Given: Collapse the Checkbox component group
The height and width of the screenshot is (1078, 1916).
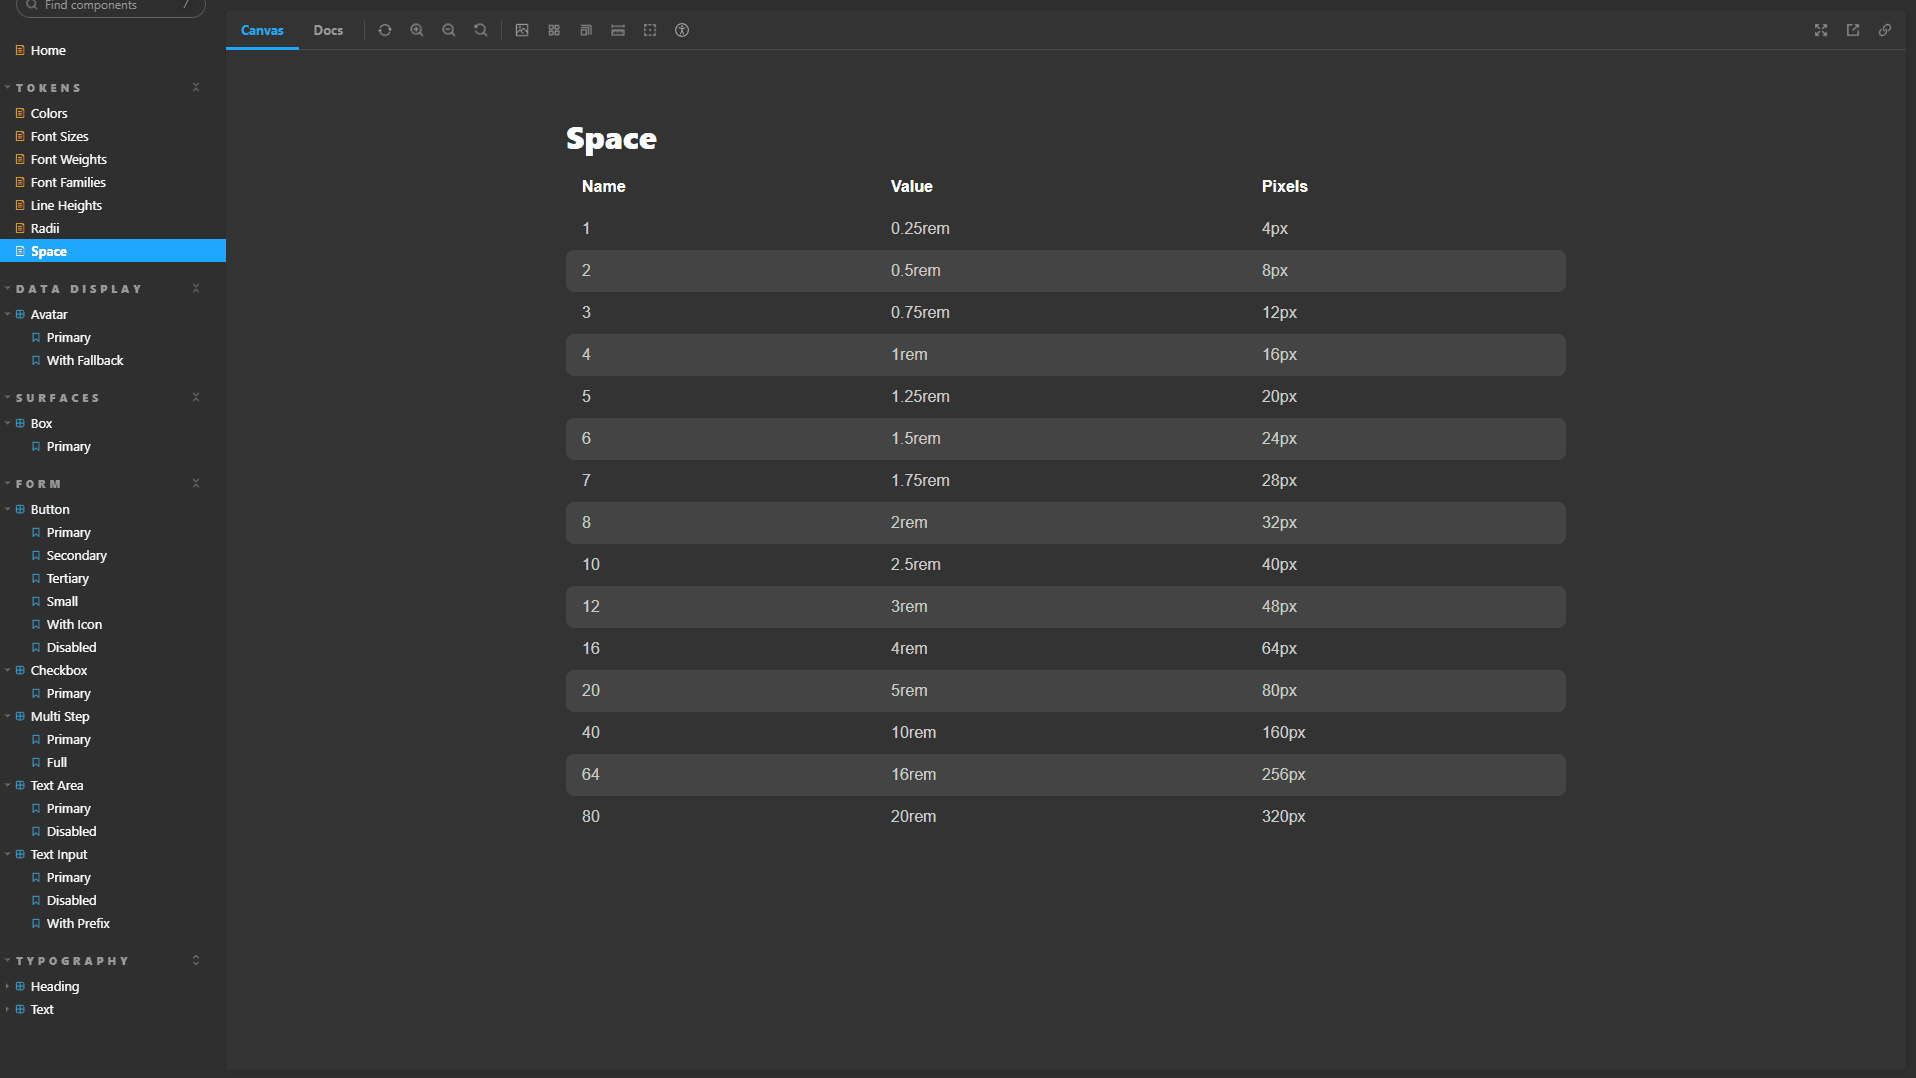Looking at the screenshot, I should (x=59, y=670).
